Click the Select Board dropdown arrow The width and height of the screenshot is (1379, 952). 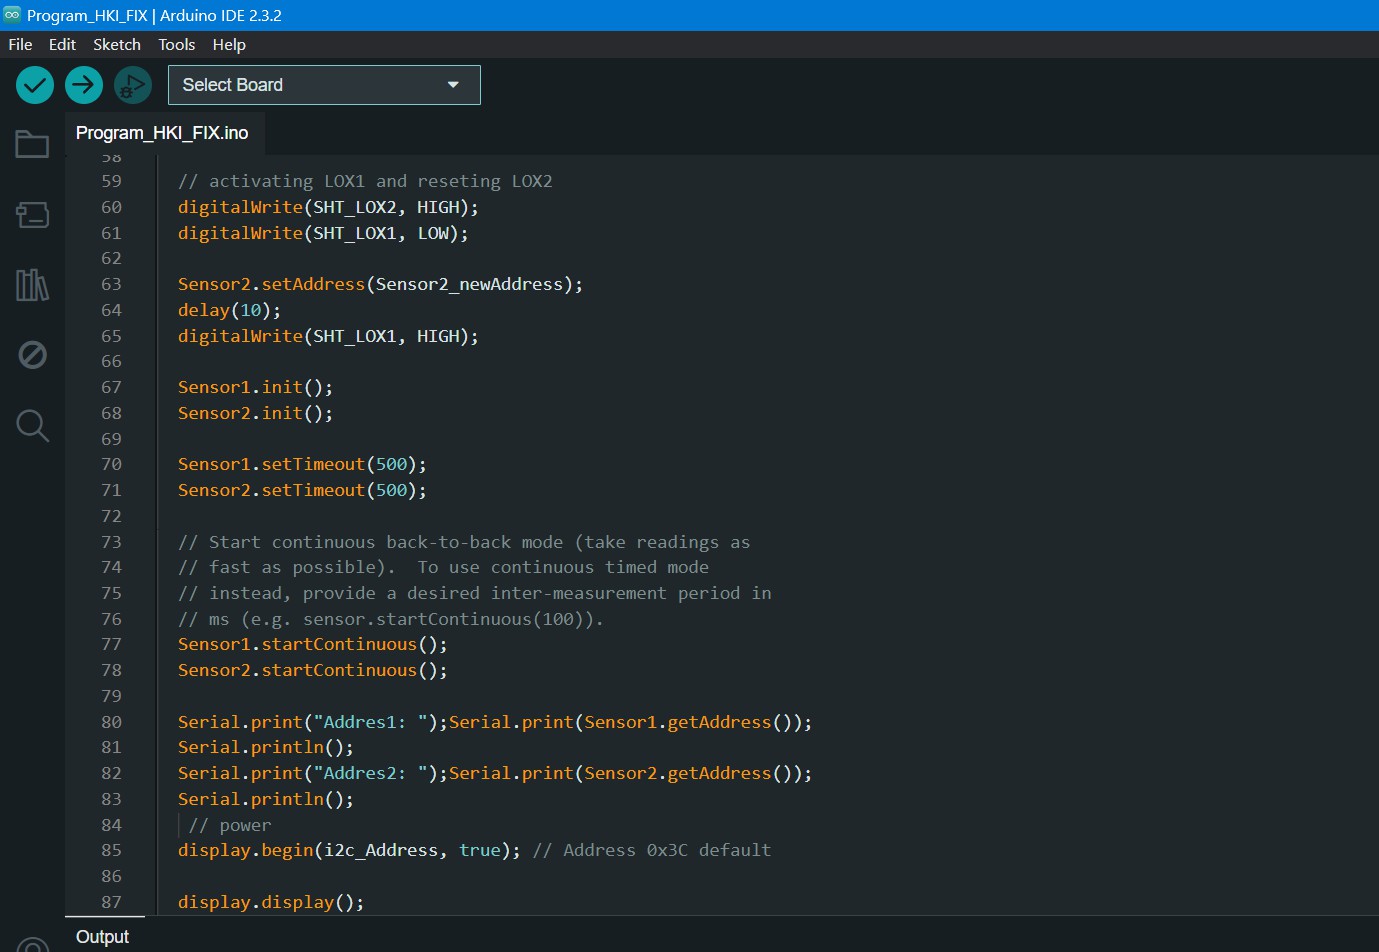[x=453, y=85]
